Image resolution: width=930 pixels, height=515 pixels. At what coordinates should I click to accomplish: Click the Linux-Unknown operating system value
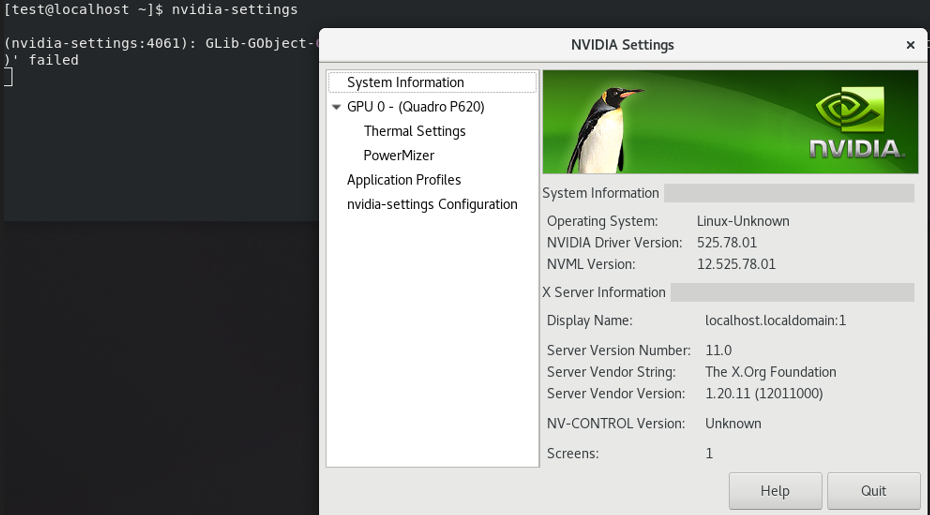[743, 221]
